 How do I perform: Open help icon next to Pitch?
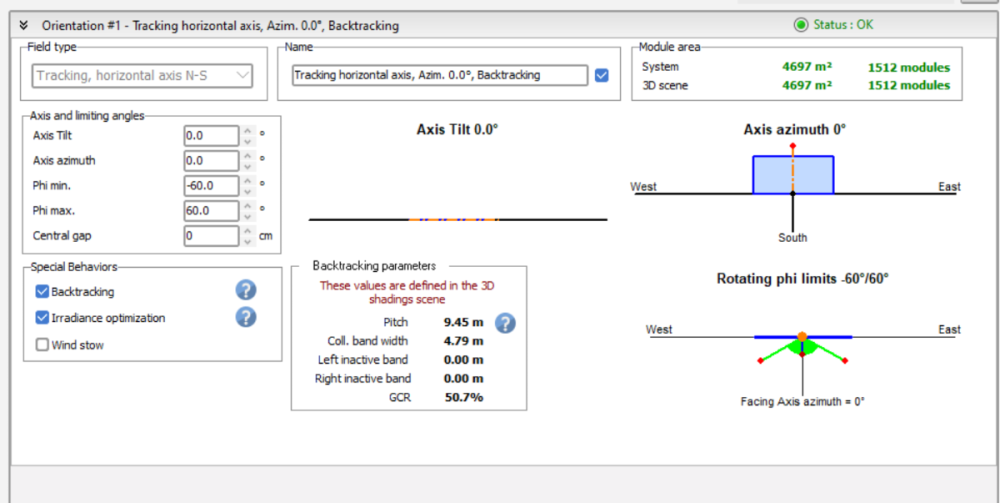click(505, 323)
